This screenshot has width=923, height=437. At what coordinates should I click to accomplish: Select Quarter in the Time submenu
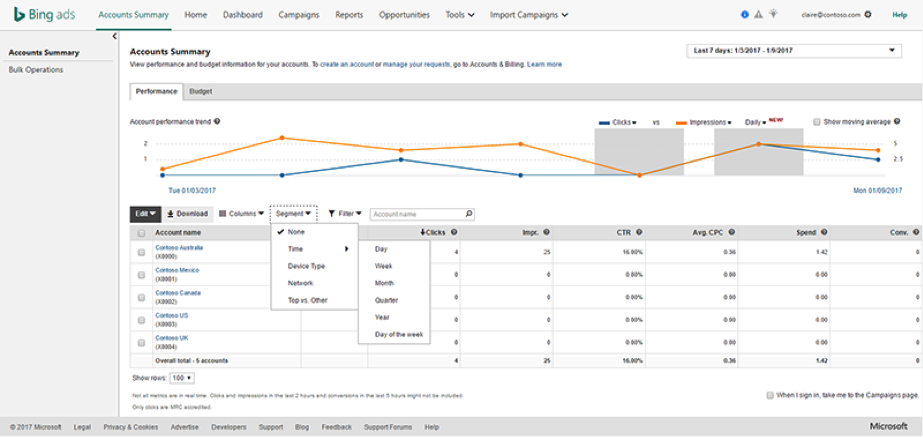394,300
